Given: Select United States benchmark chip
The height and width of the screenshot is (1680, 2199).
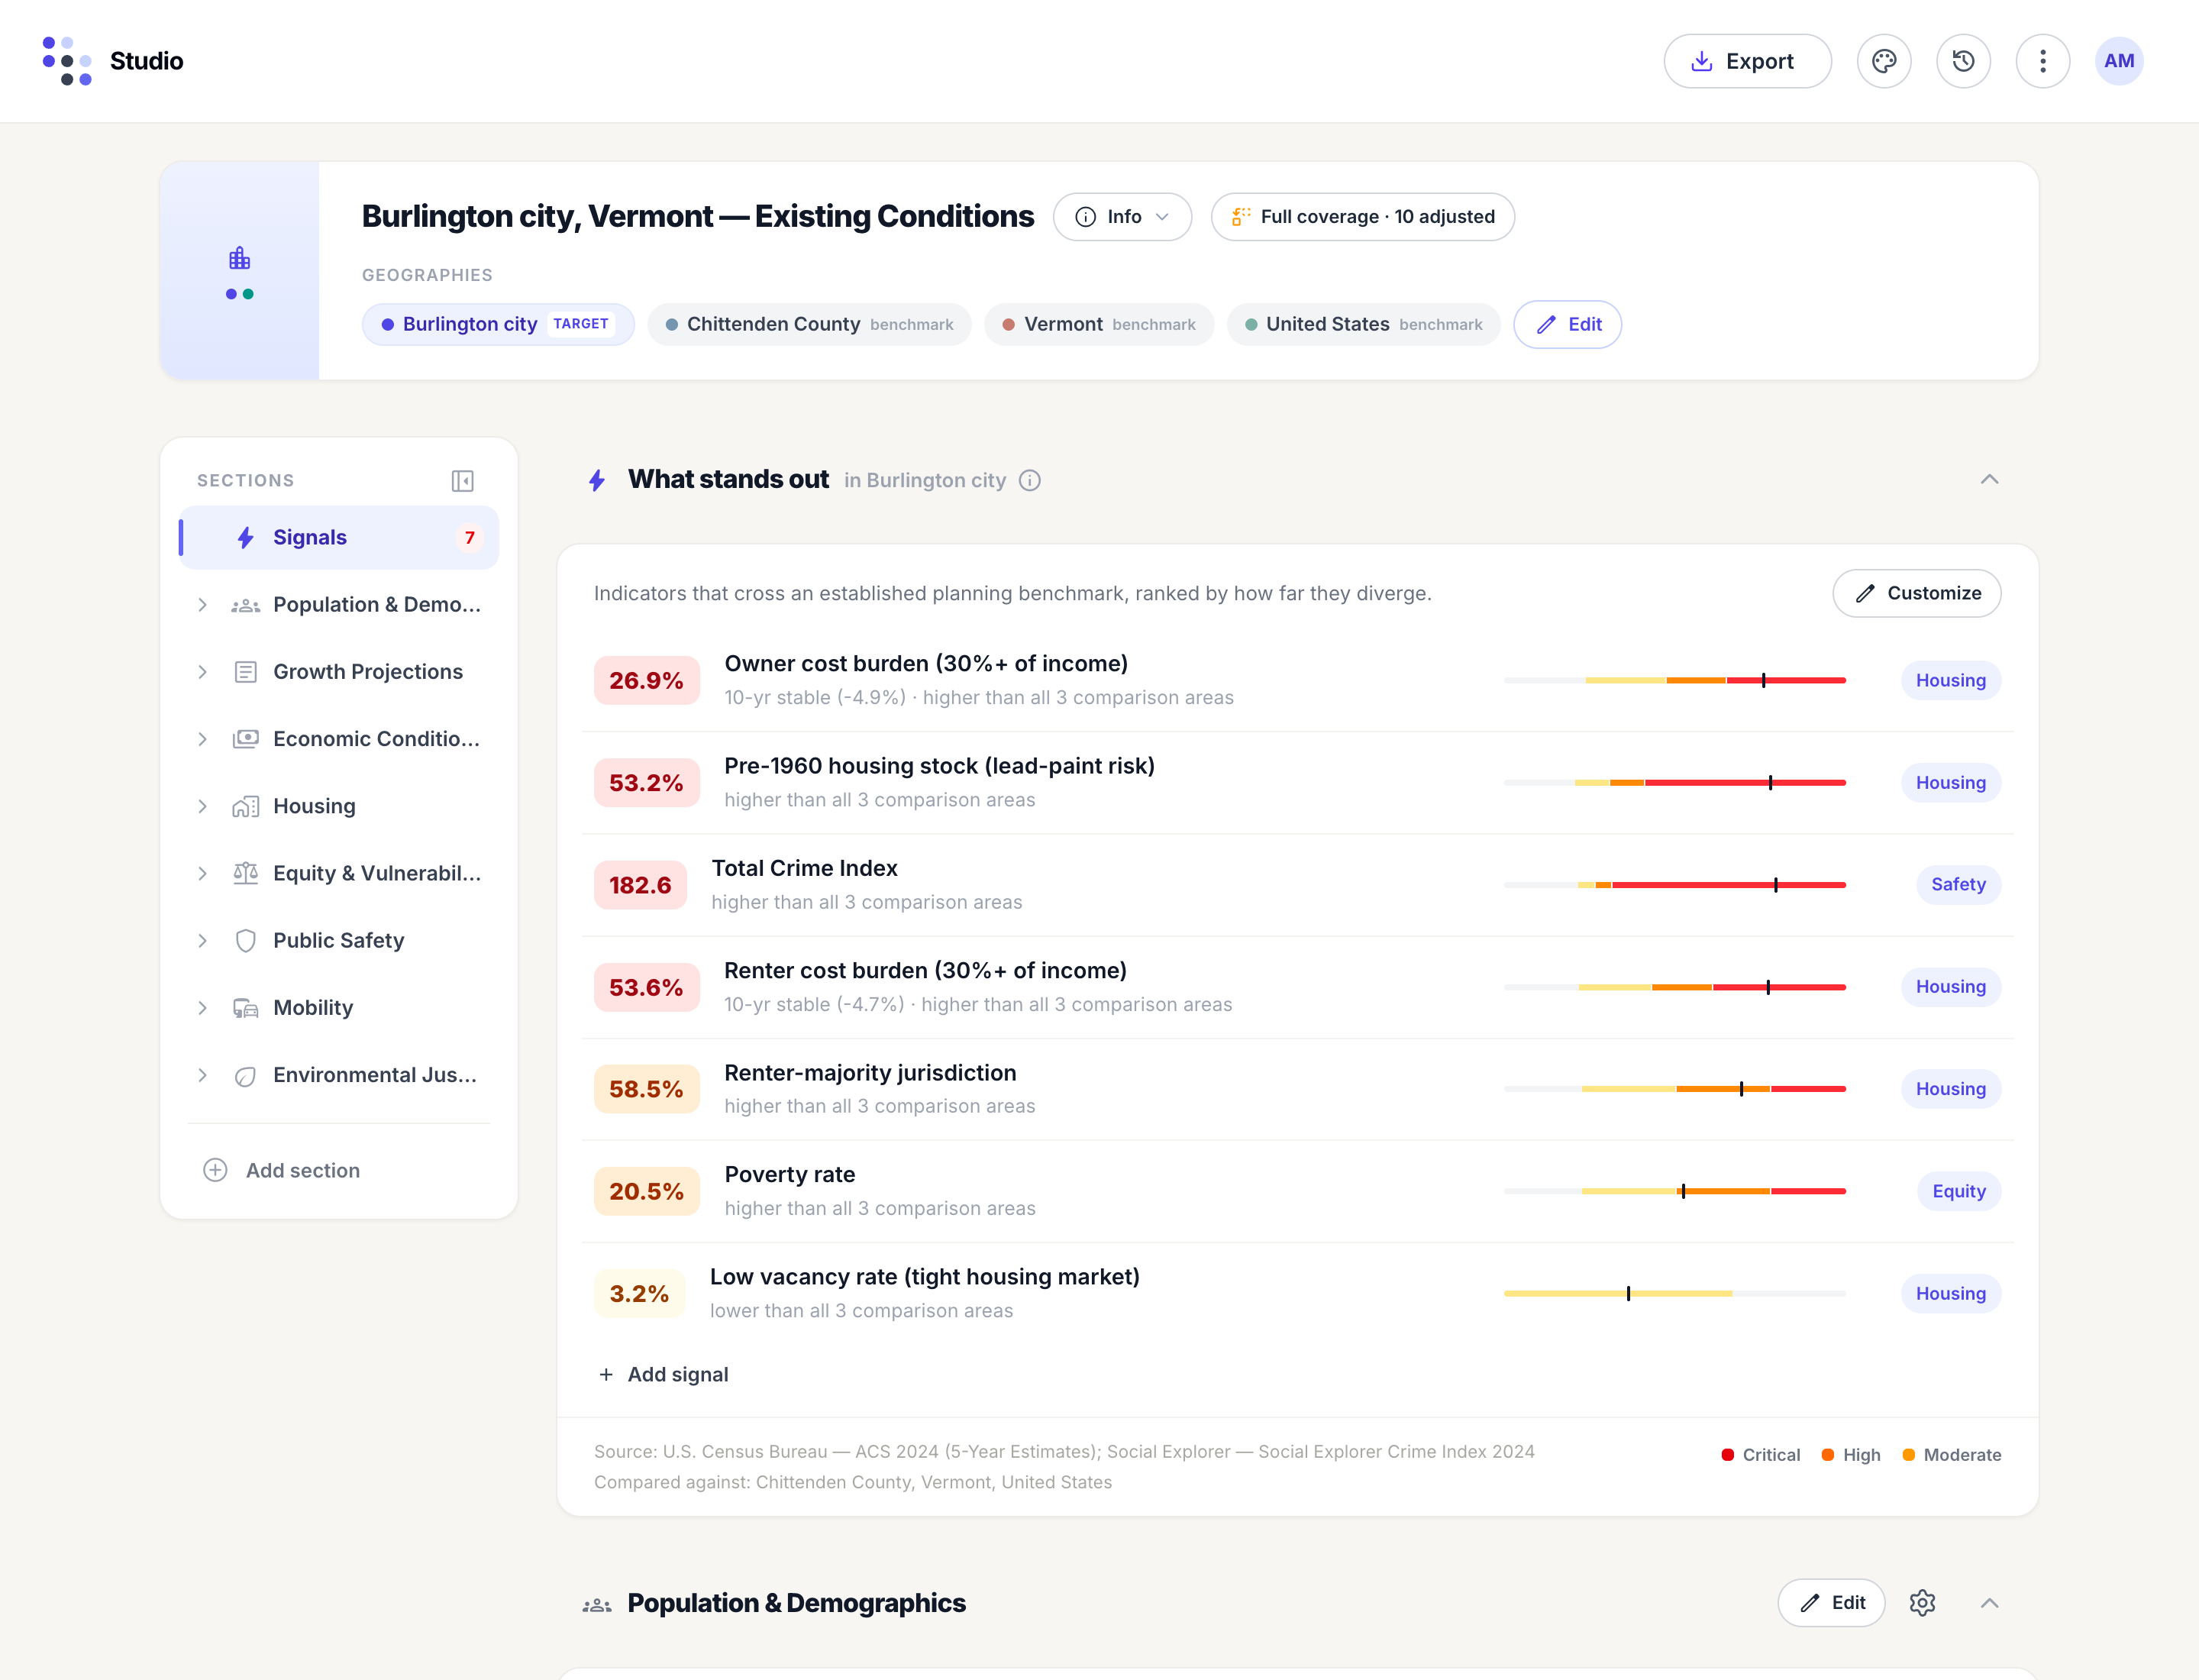Looking at the screenshot, I should (x=1363, y=325).
